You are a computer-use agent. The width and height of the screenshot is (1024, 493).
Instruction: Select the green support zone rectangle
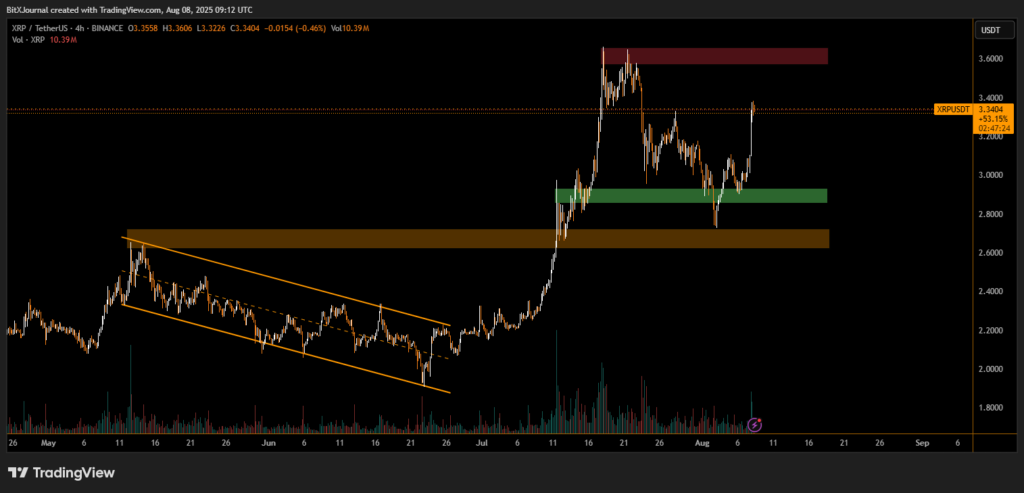coord(690,196)
